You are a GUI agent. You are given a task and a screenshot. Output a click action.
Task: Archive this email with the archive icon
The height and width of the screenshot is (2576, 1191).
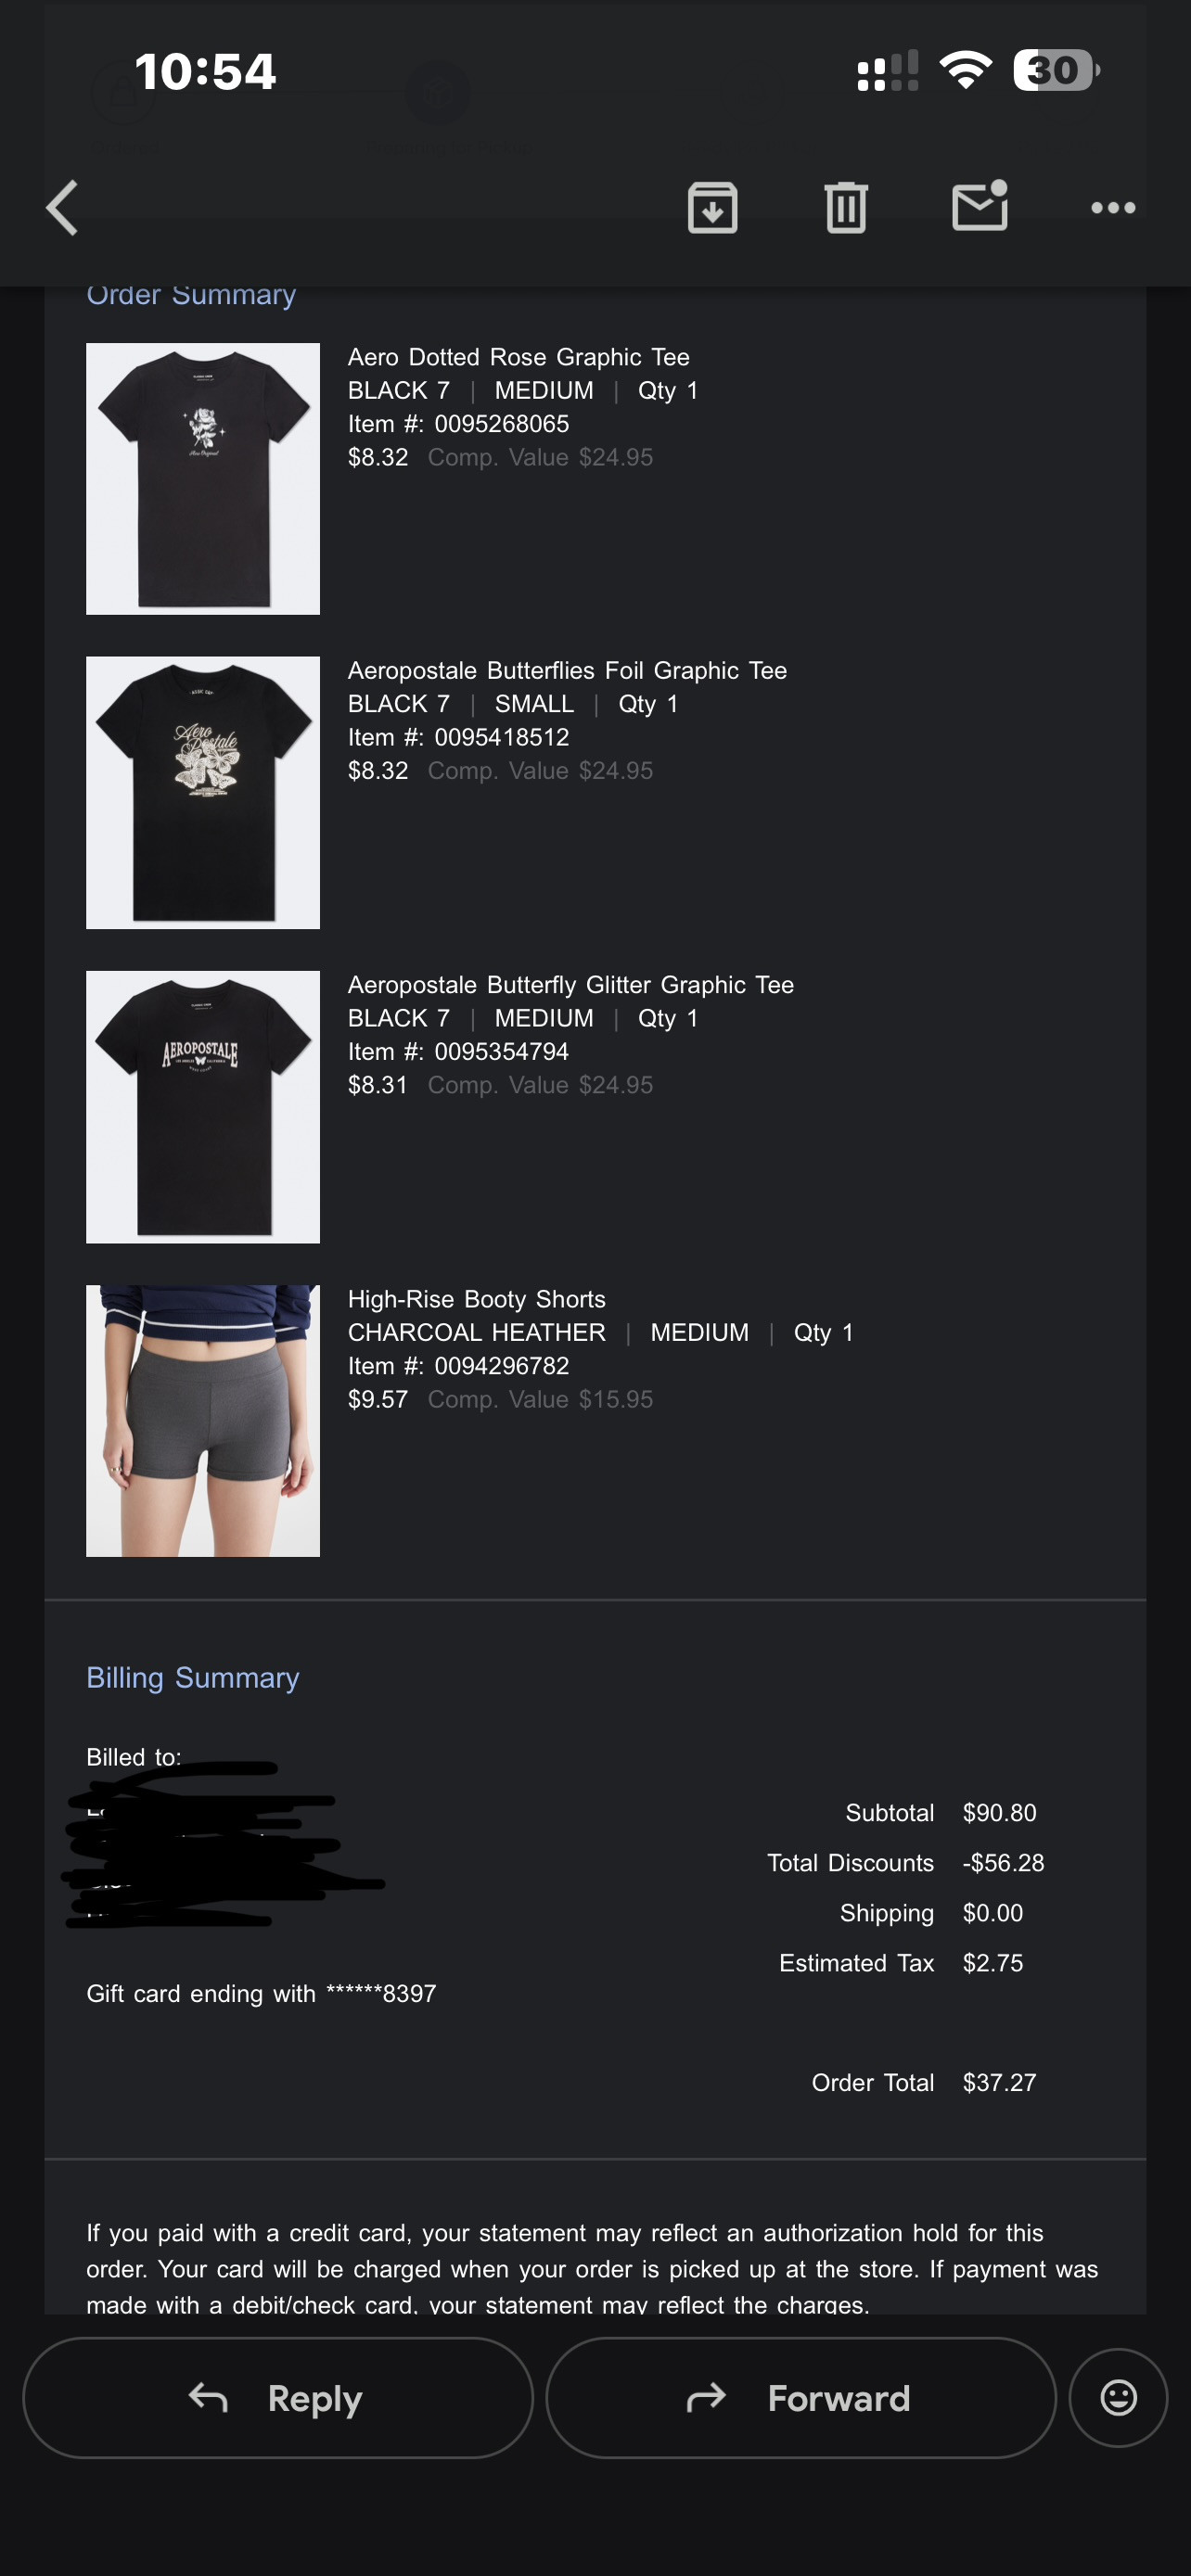712,208
